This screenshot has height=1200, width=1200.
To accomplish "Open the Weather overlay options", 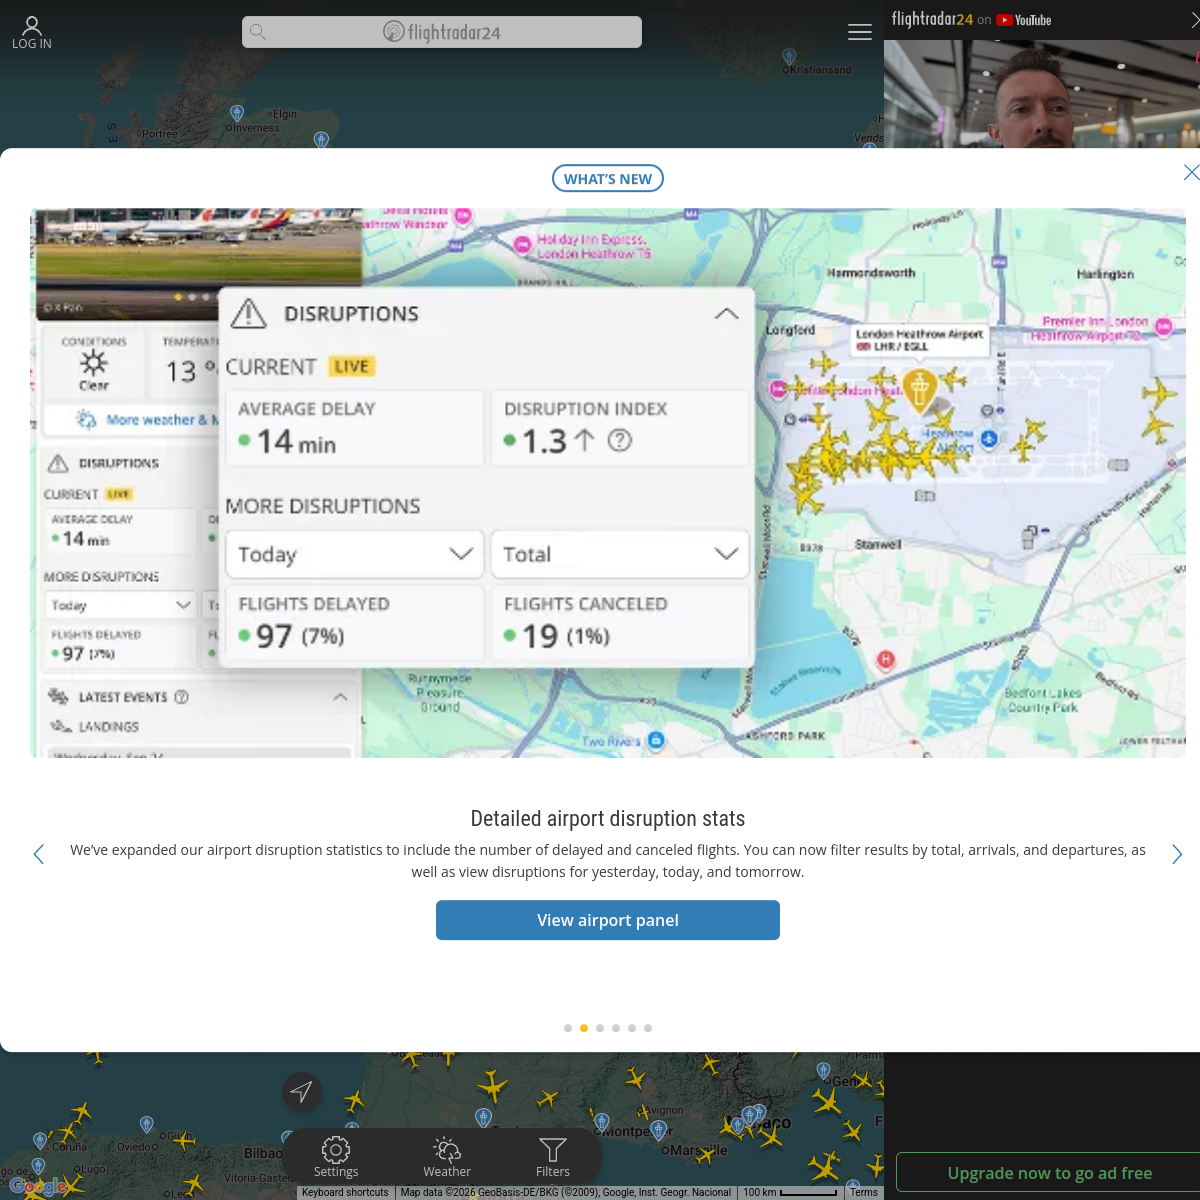I will point(447,1157).
